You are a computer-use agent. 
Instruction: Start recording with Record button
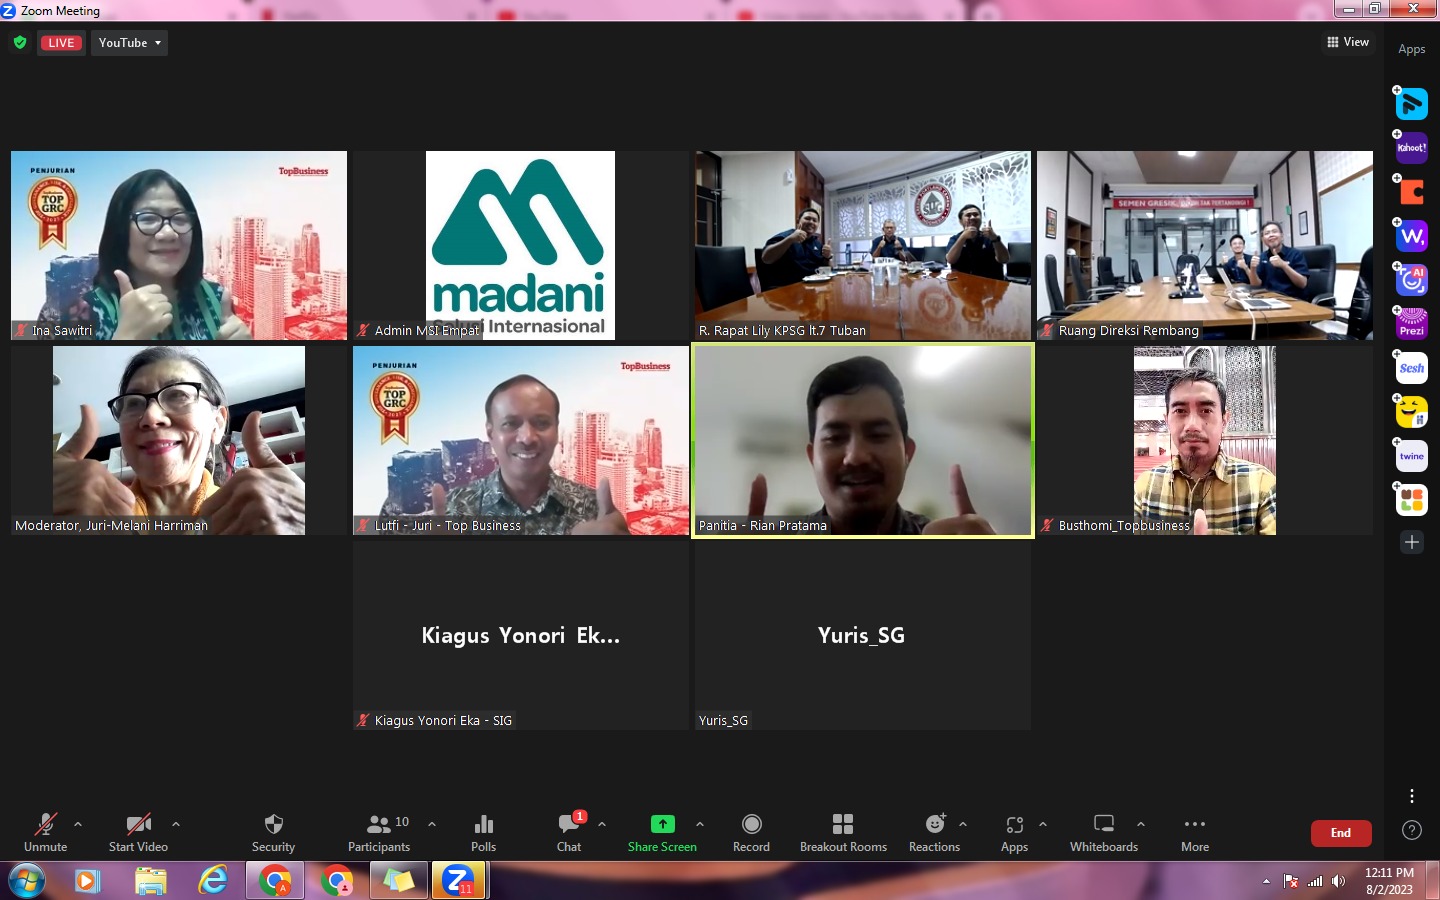[751, 825]
